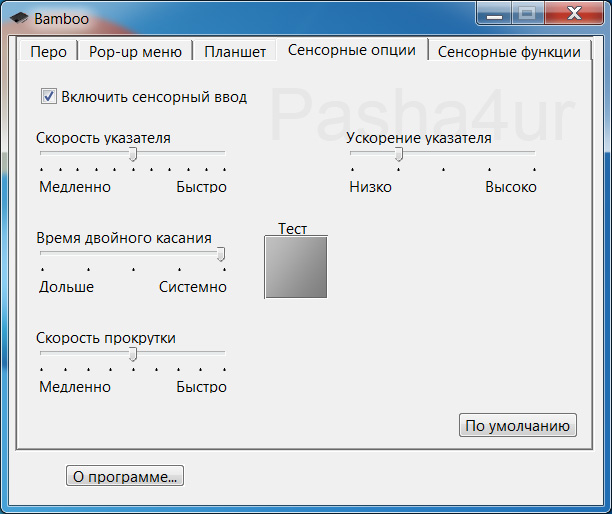Click the gray Тест double-tap area
612x514 pixels.
(296, 267)
